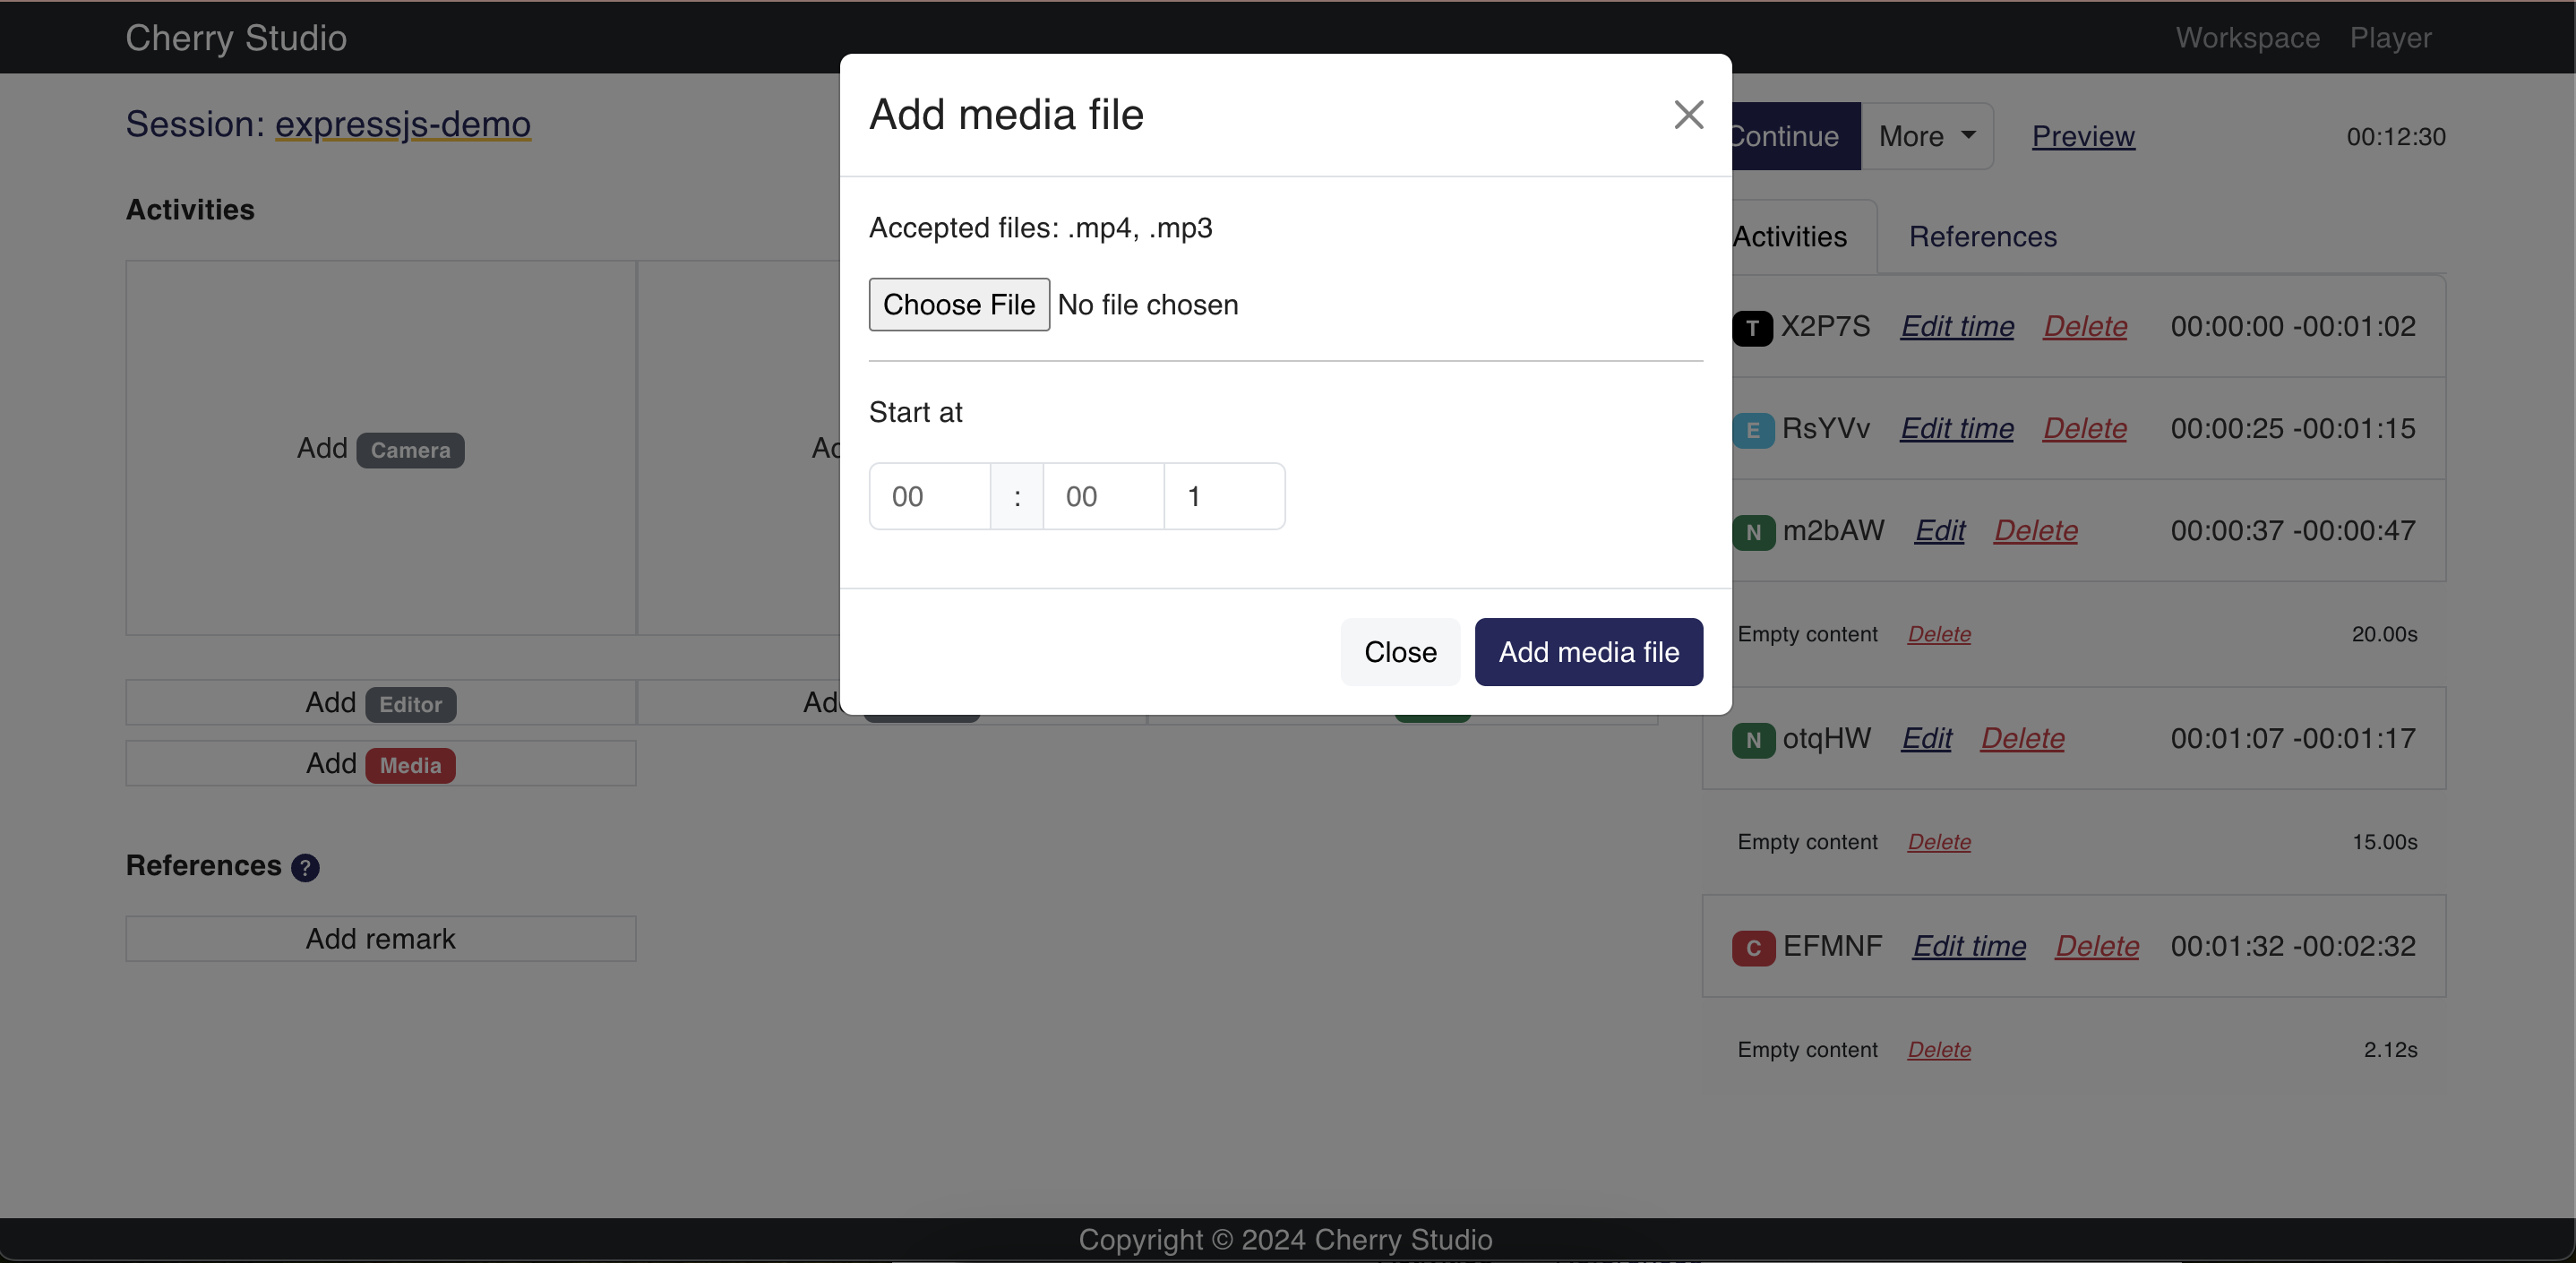
Task: Click the 00:01:07 -00:01:17 time range
Action: 2293,738
